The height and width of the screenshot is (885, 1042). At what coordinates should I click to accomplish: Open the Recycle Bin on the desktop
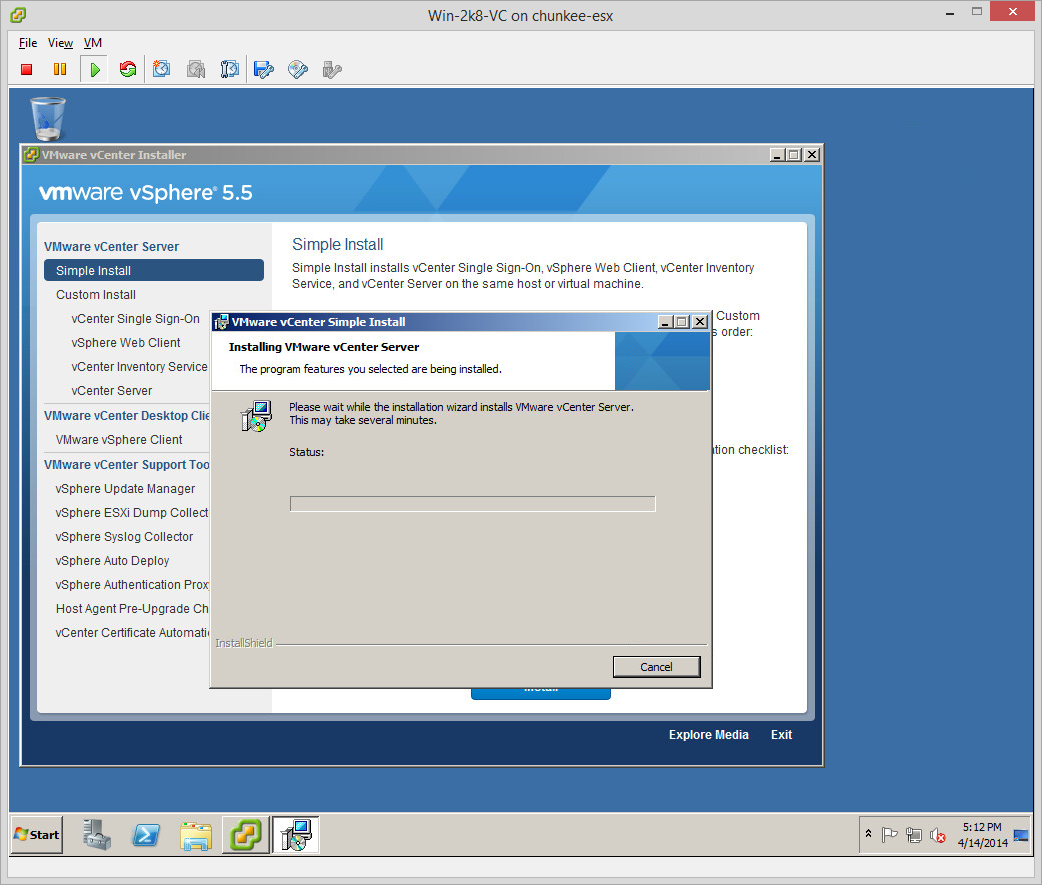pyautogui.click(x=48, y=118)
